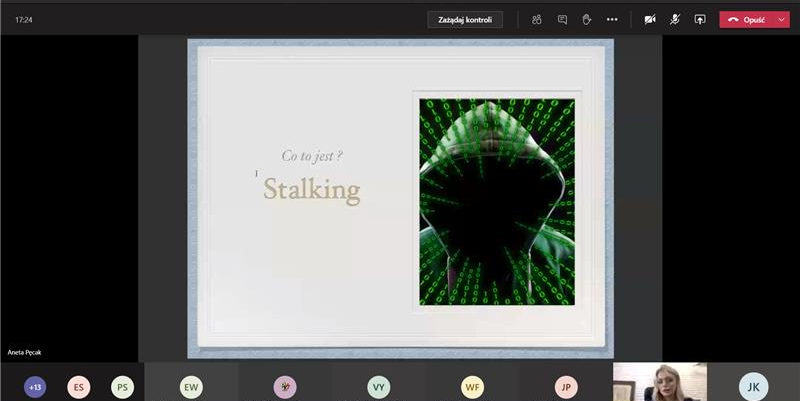Select the JP participant tile
The width and height of the screenshot is (800, 401).
(x=566, y=382)
